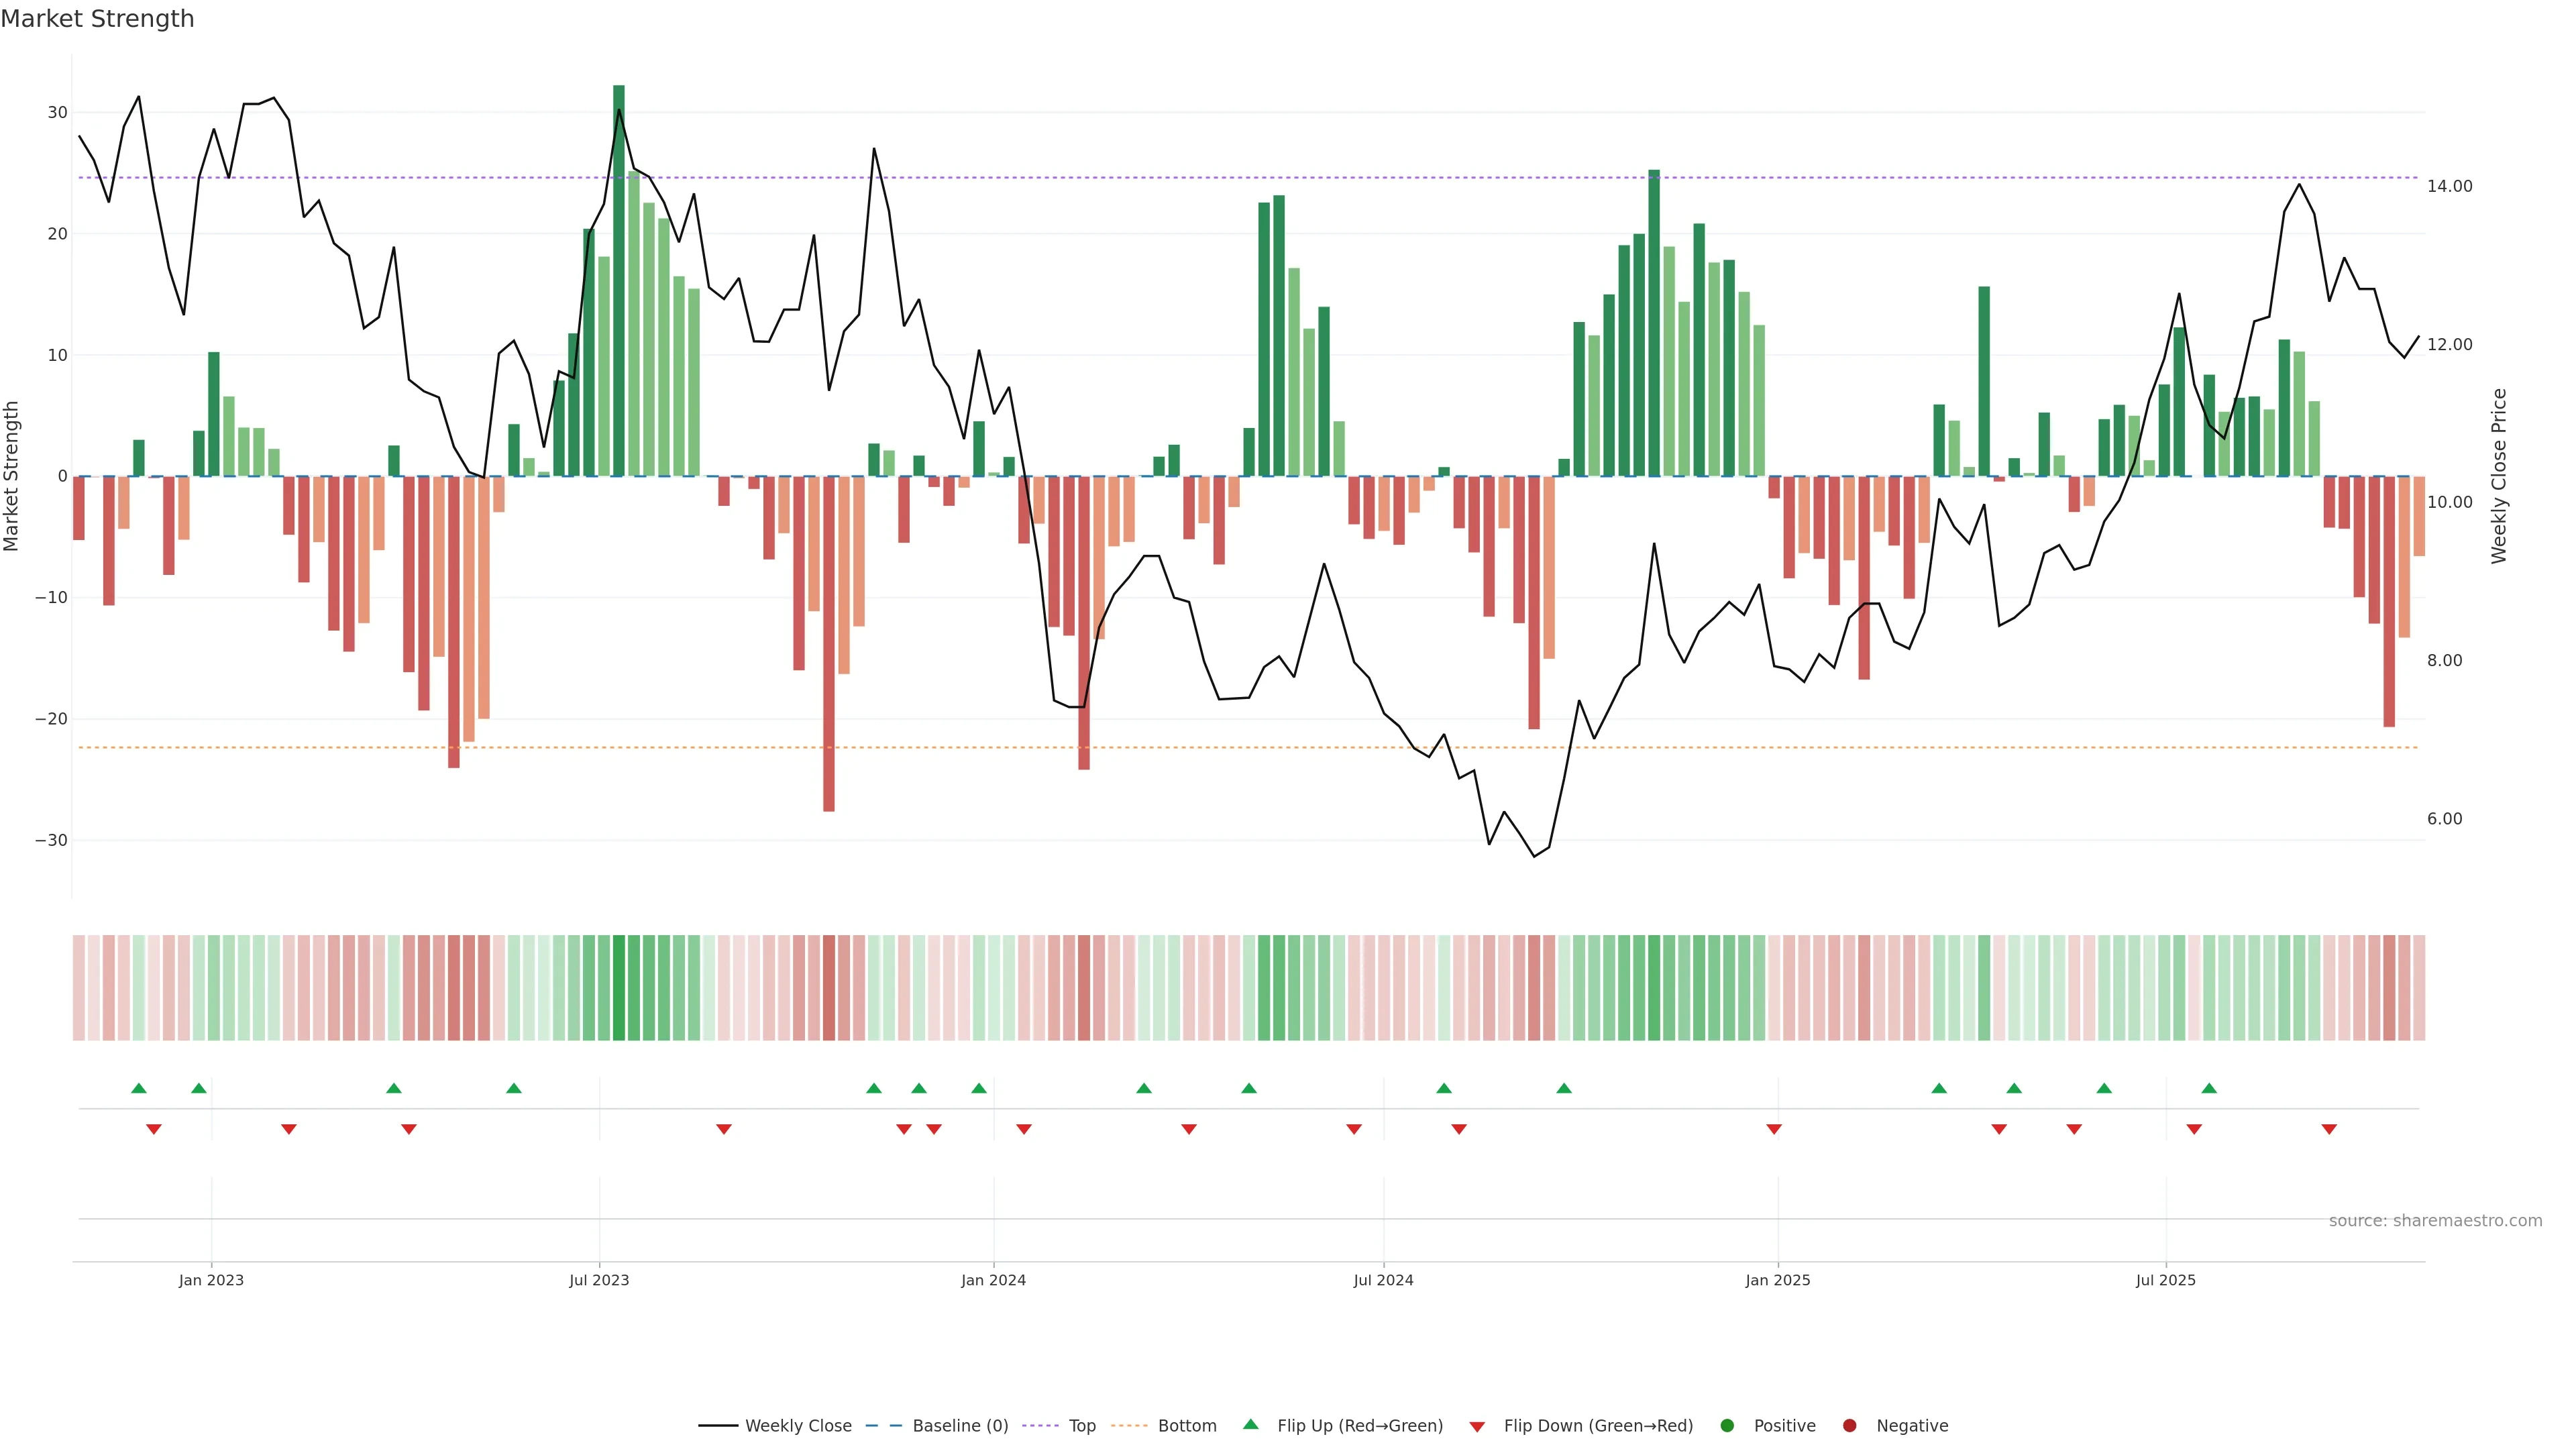This screenshot has width=2576, height=1449.
Task: Click the source sharemaestro.com text
Action: (x=2435, y=1220)
